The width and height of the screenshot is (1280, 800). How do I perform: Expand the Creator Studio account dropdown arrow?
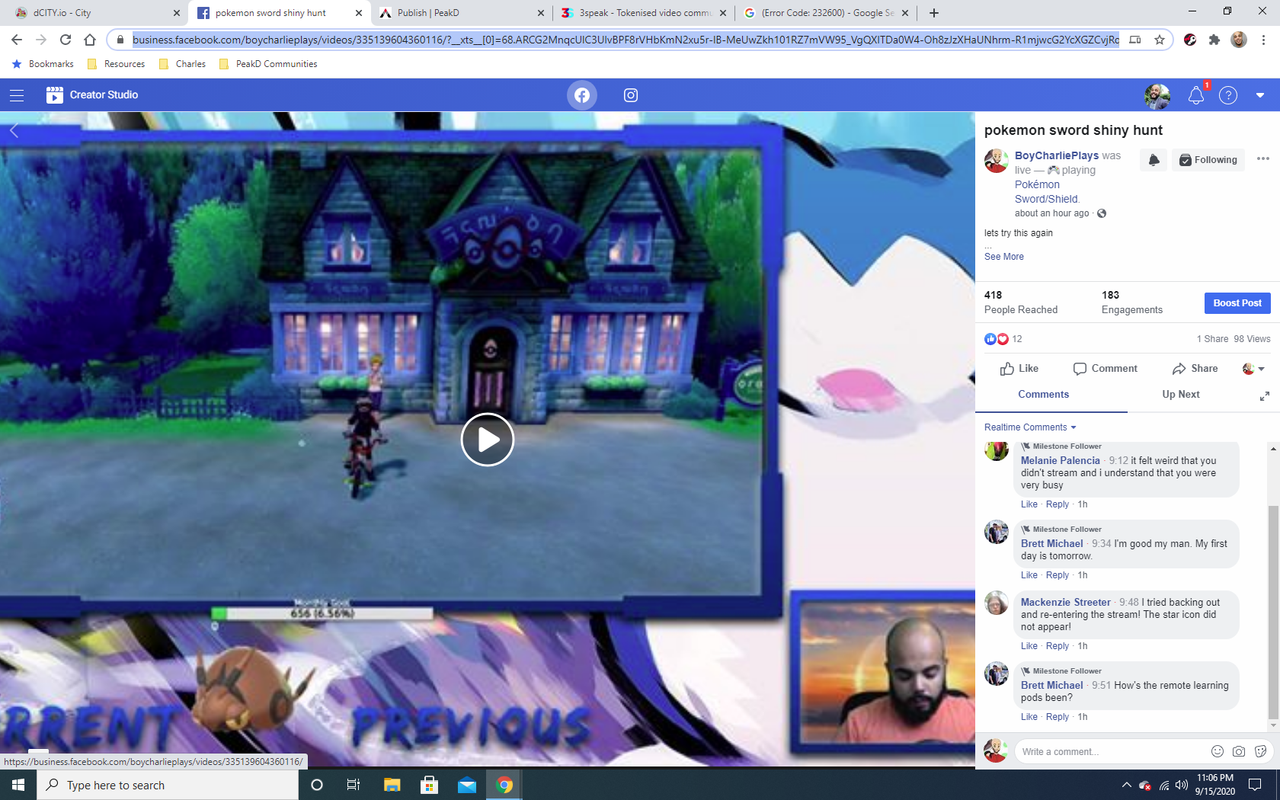1260,95
